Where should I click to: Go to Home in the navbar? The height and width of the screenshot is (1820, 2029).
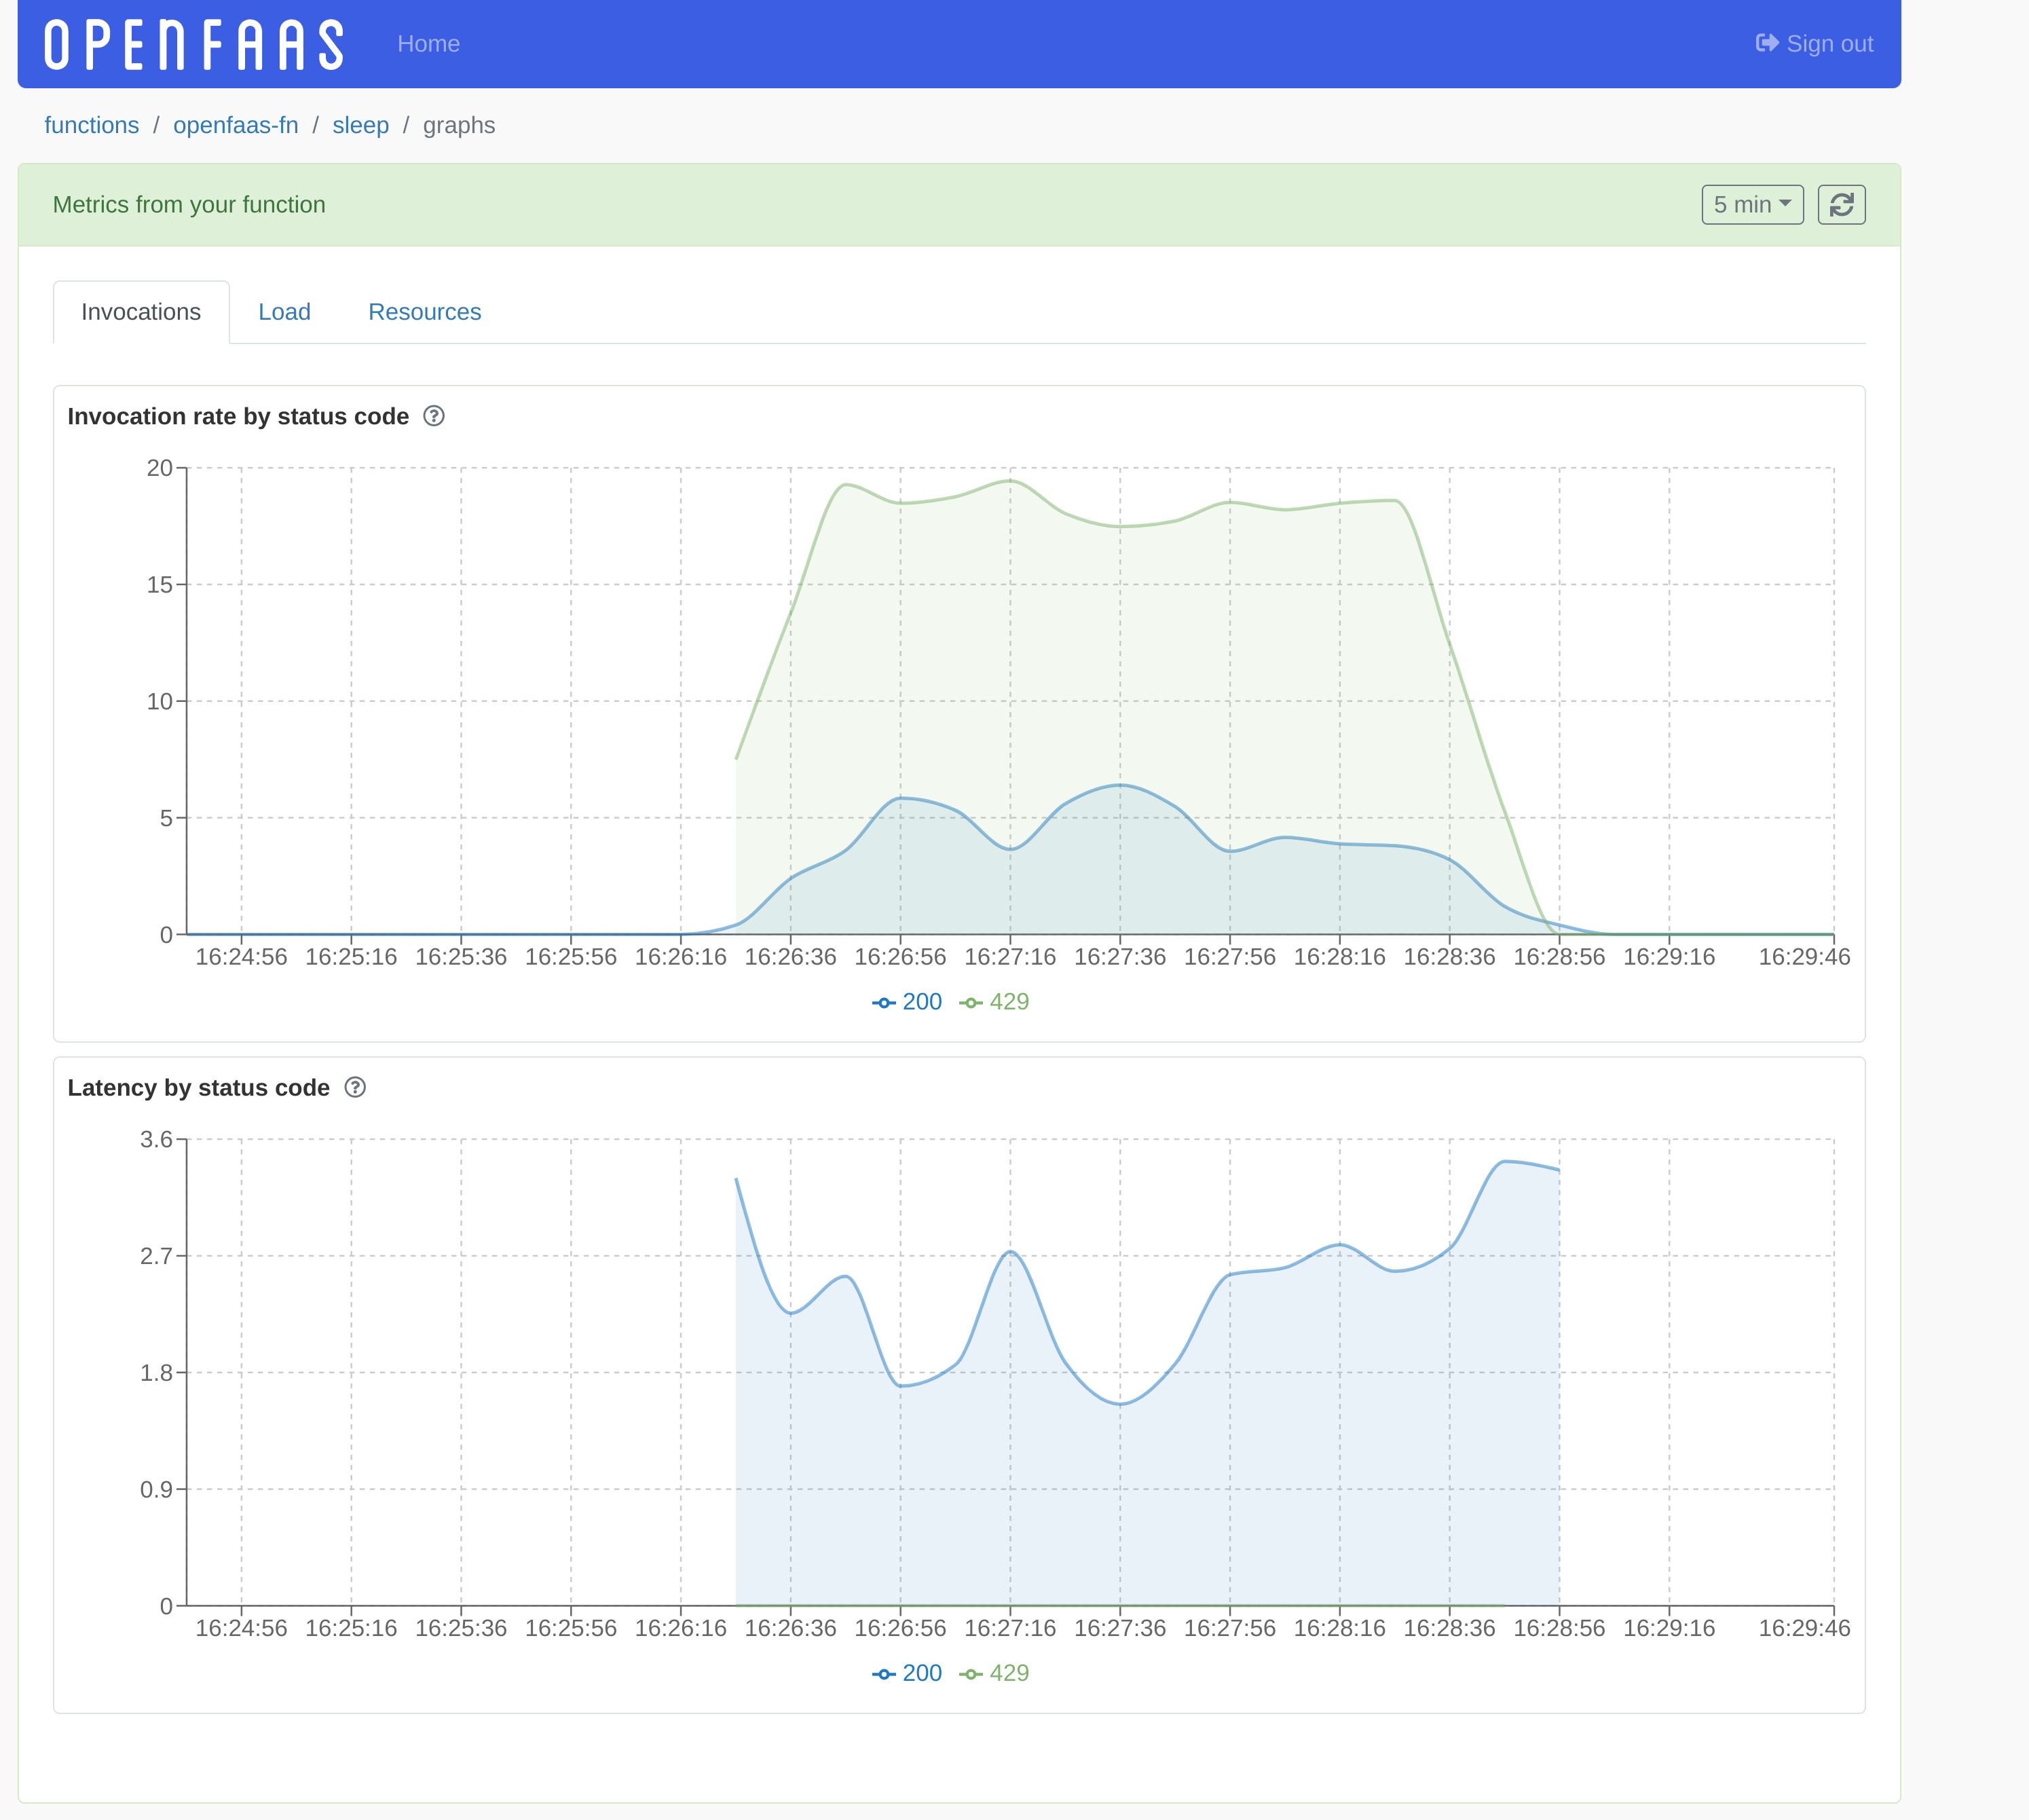coord(428,44)
